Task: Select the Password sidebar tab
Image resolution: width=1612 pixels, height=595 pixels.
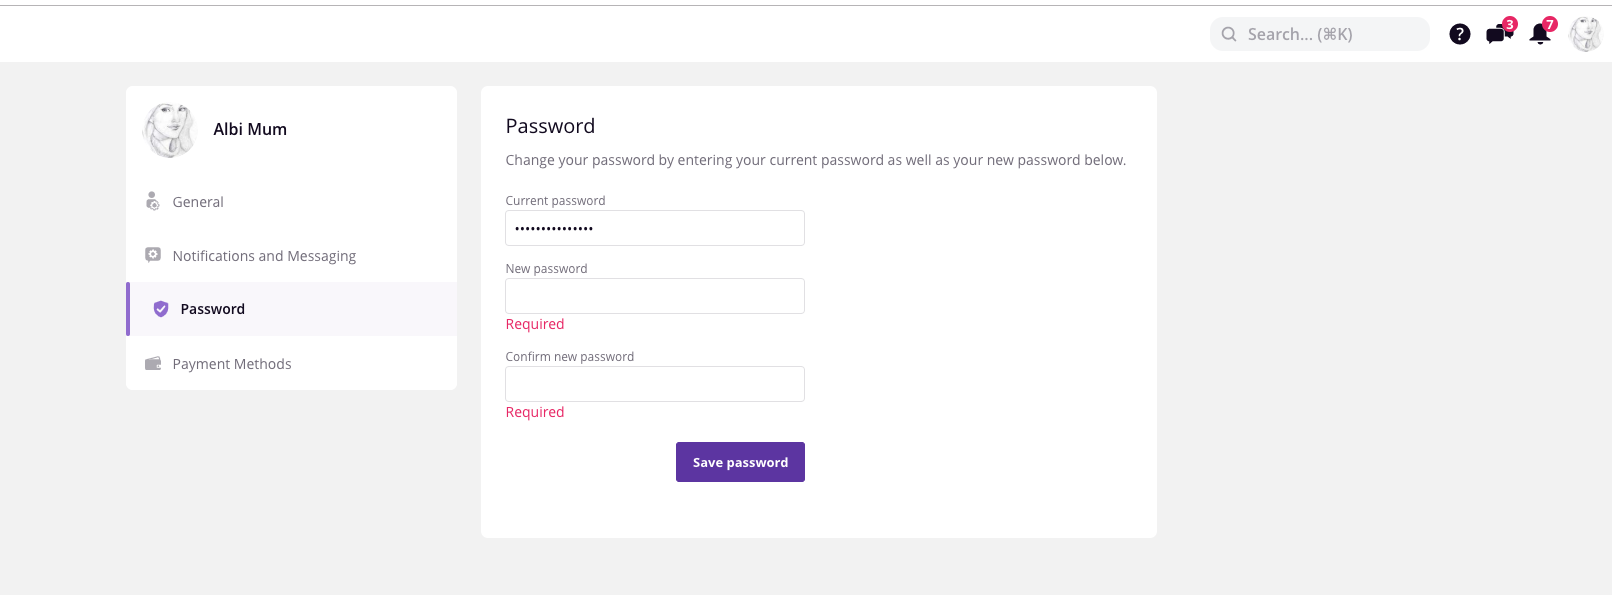Action: coord(212,309)
